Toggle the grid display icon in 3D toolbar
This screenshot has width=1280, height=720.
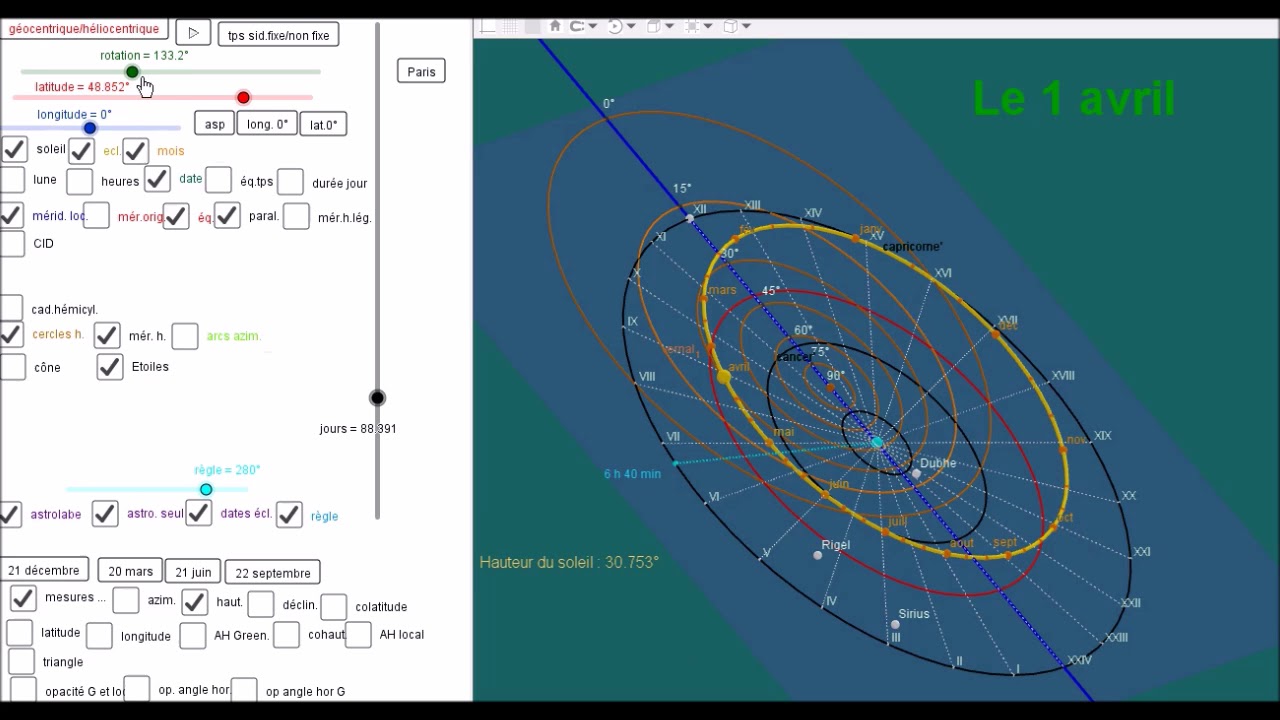[511, 26]
